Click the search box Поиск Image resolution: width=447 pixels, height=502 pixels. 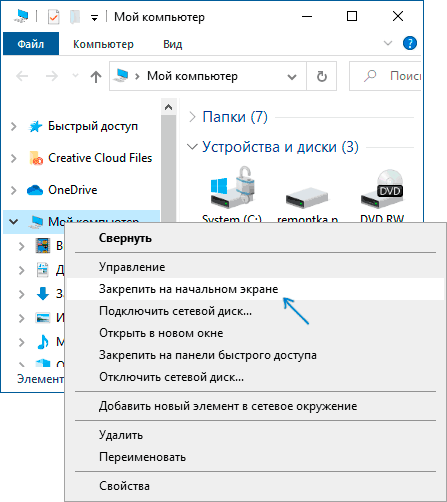point(385,76)
